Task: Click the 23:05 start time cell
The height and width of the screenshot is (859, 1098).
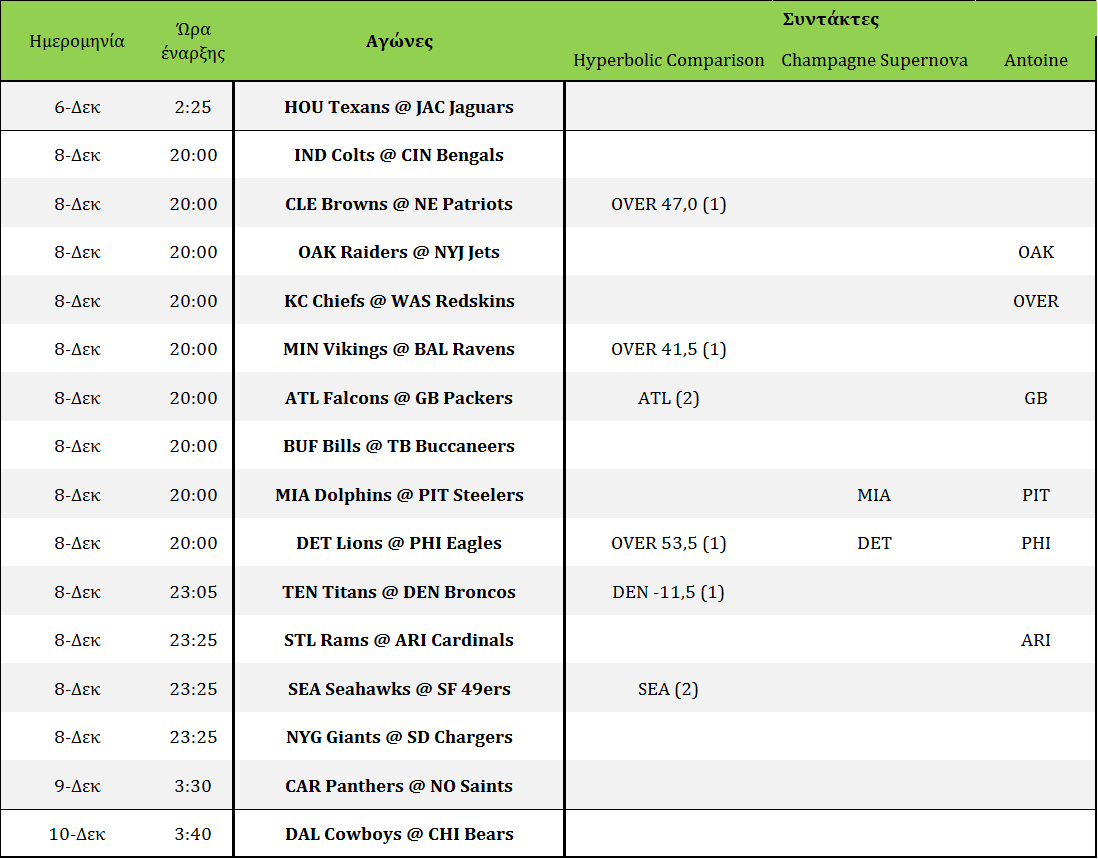Action: coord(193,592)
